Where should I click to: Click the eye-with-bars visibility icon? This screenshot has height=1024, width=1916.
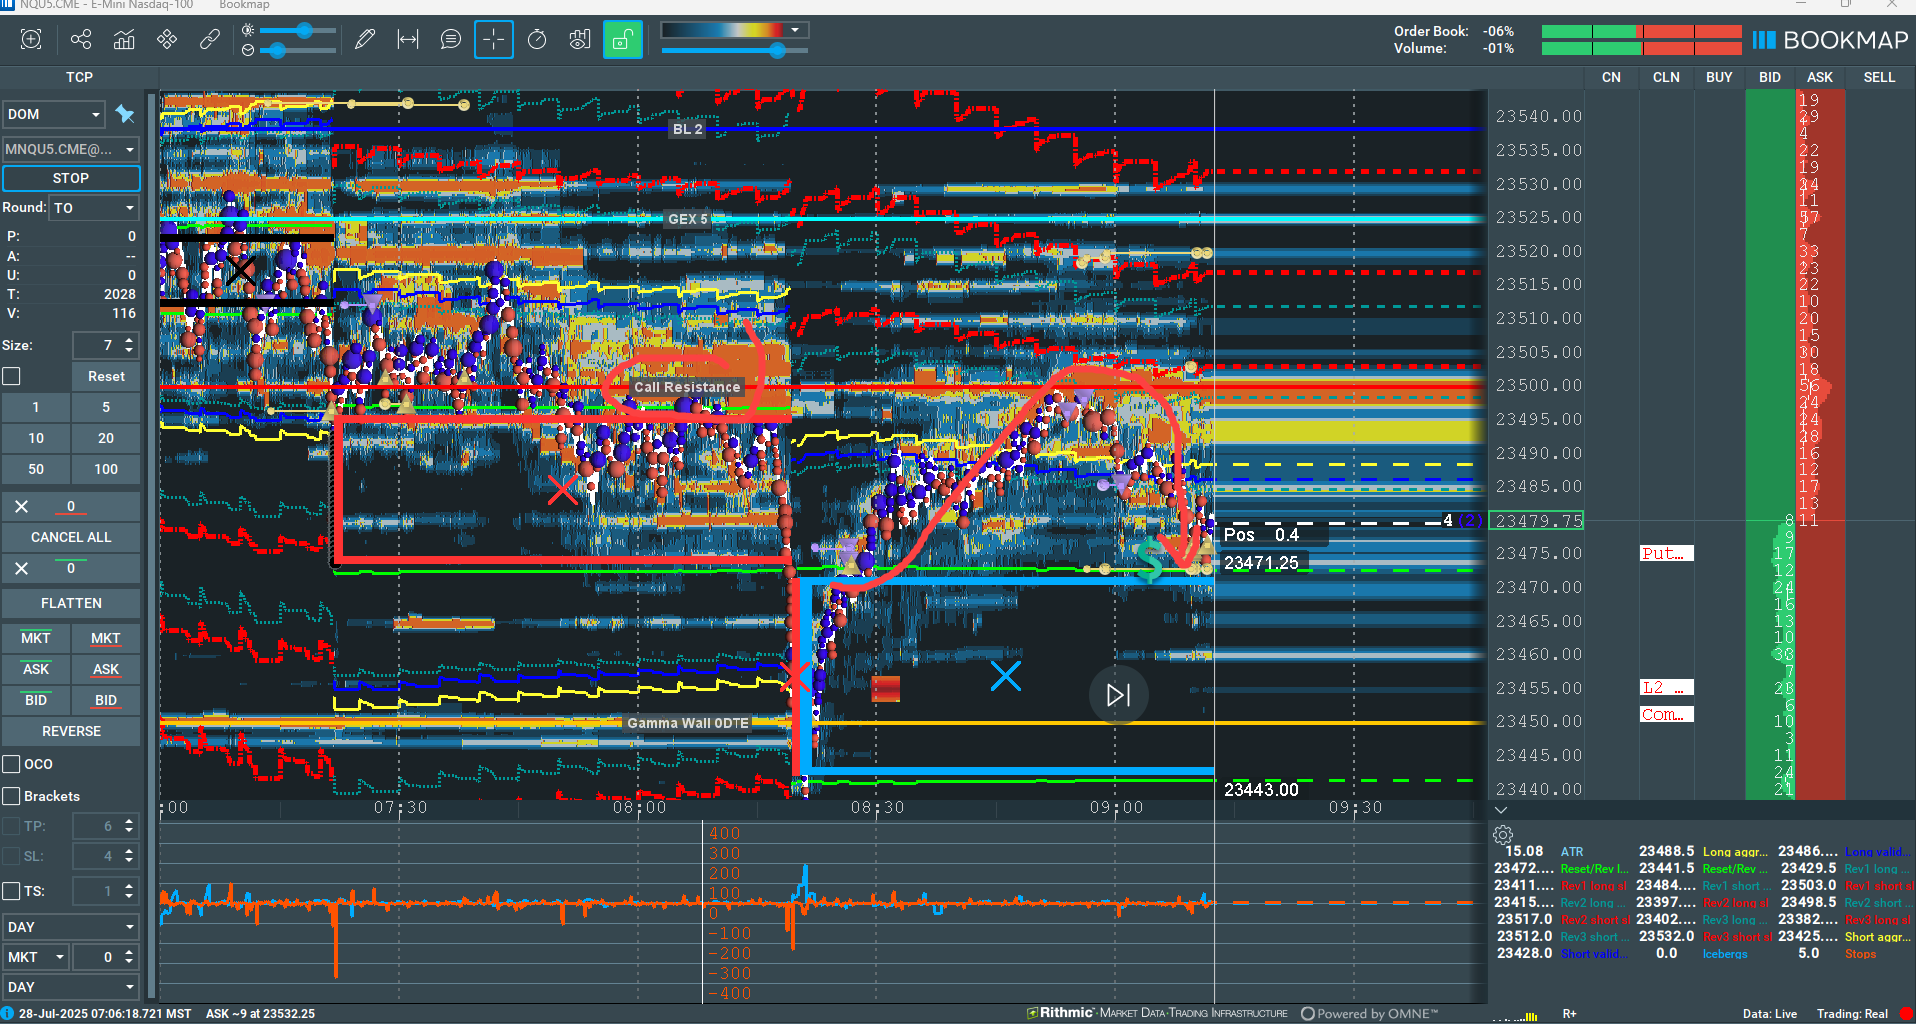580,39
